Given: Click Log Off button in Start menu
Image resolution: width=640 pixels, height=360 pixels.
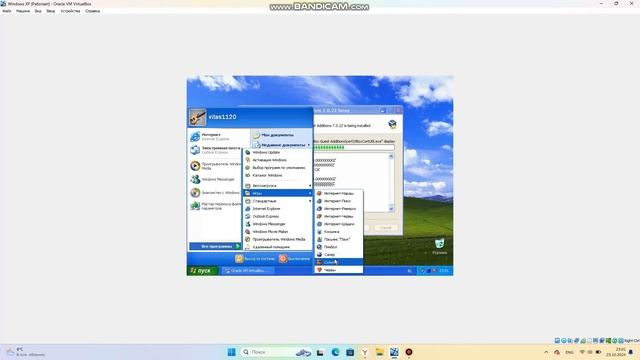Looking at the screenshot, I should 255,258.
